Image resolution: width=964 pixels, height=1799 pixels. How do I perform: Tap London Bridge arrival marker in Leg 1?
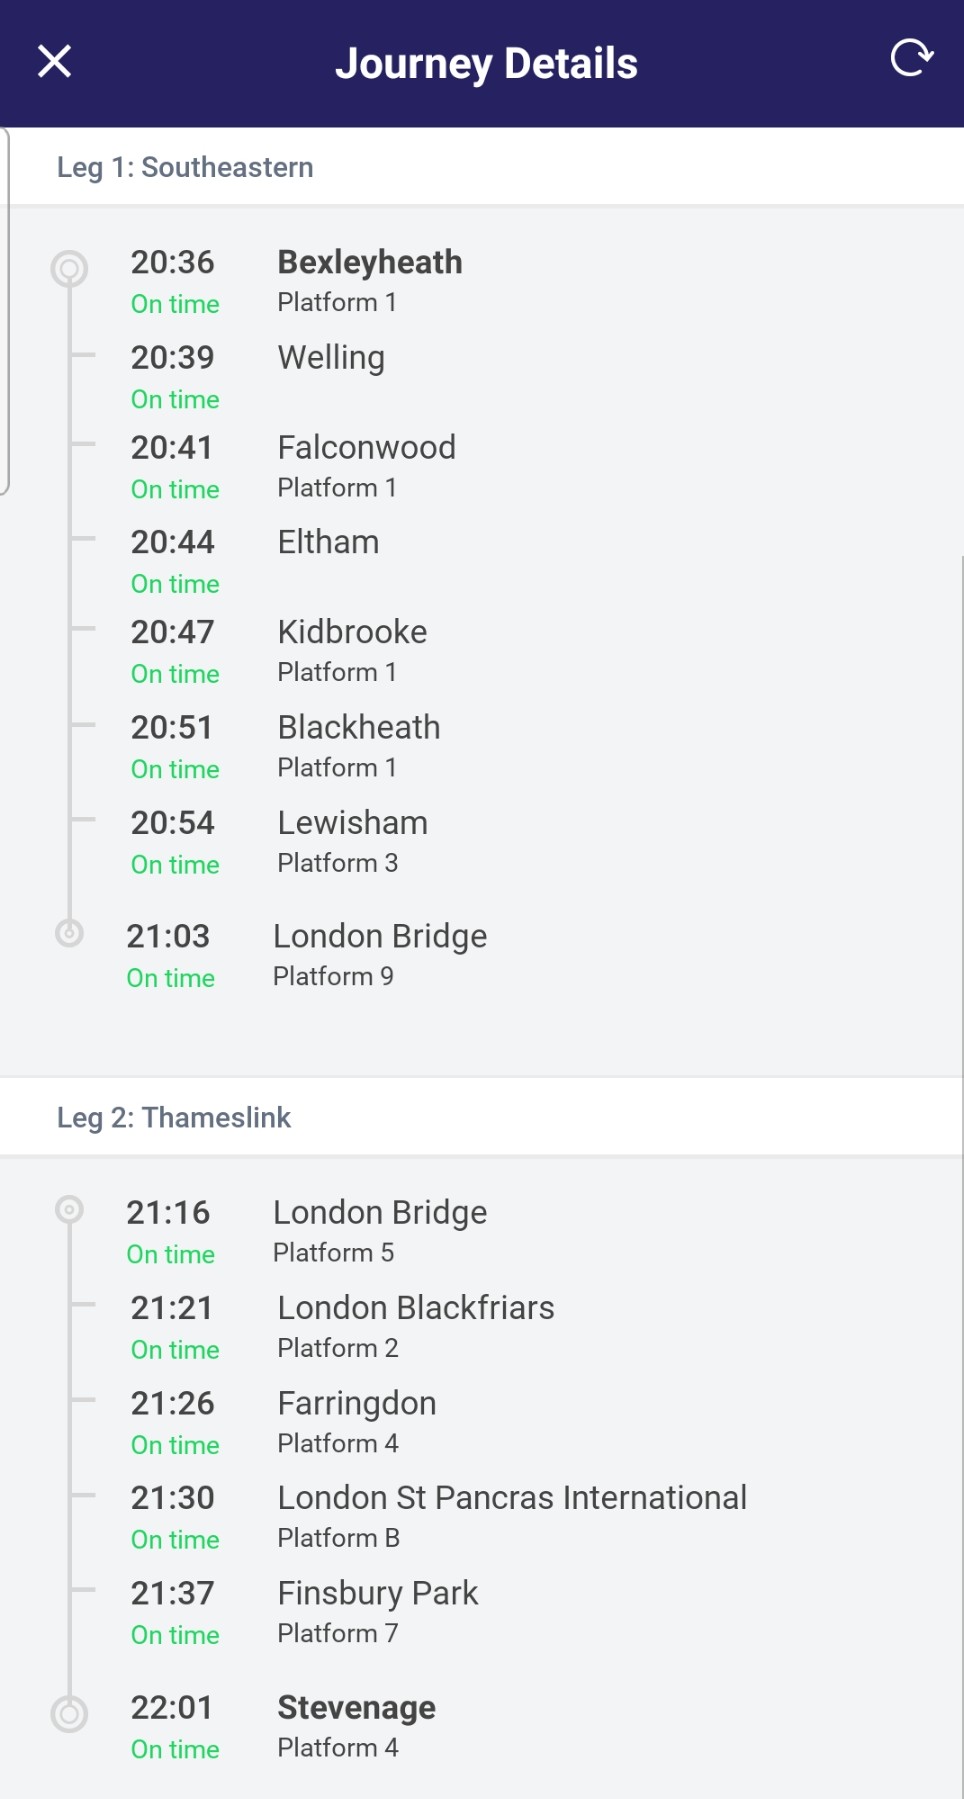point(69,933)
